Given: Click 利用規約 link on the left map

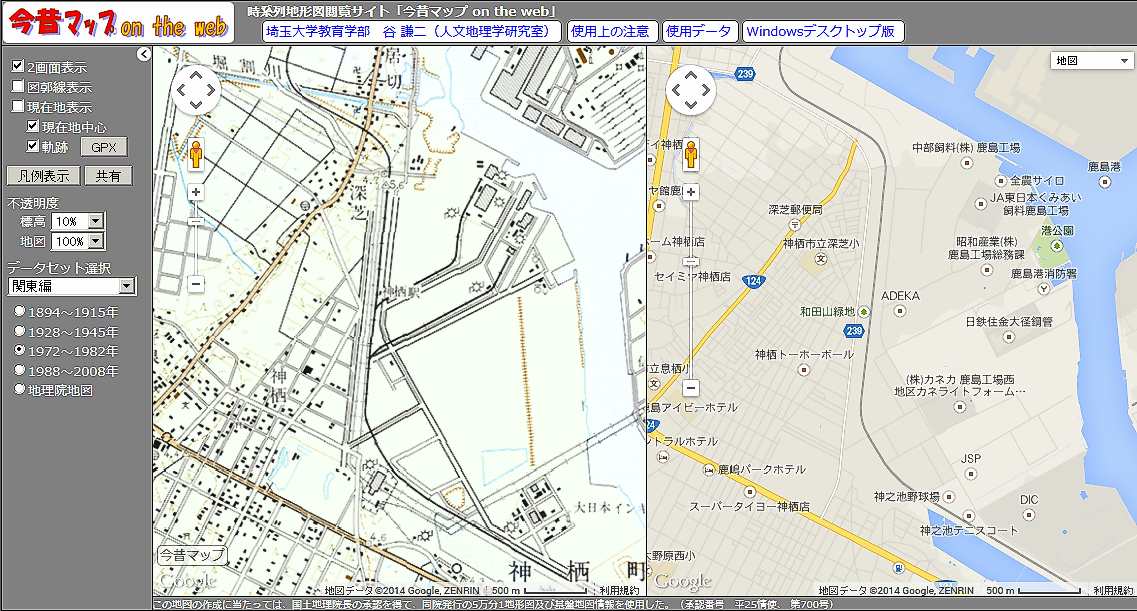Looking at the screenshot, I should 619,591.
